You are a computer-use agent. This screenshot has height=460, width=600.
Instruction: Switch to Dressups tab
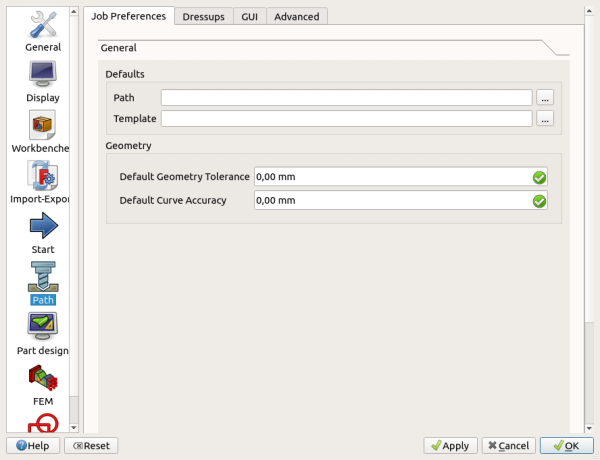204,17
